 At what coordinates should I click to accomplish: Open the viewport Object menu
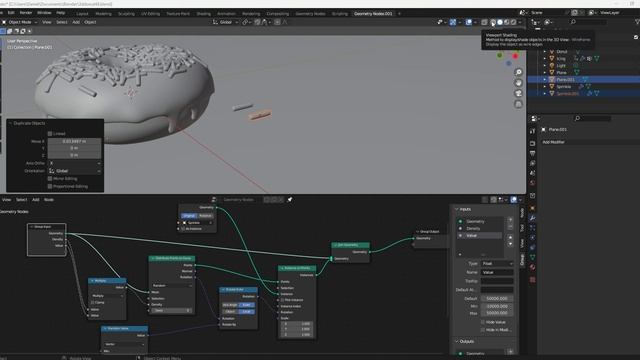coord(90,22)
